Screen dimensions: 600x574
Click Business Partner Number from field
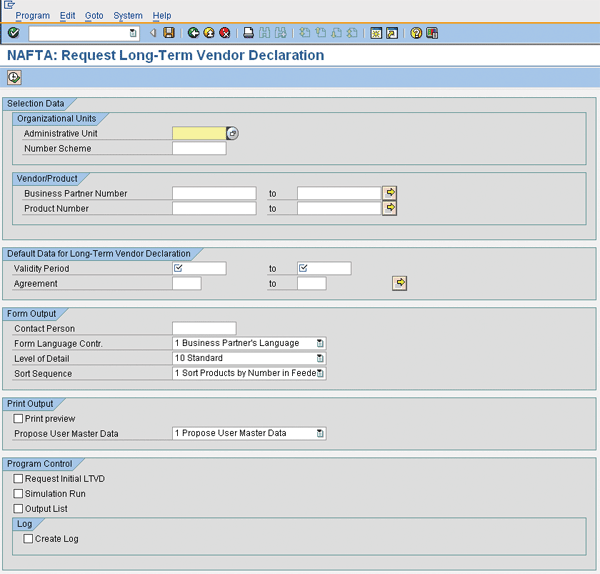[214, 193]
